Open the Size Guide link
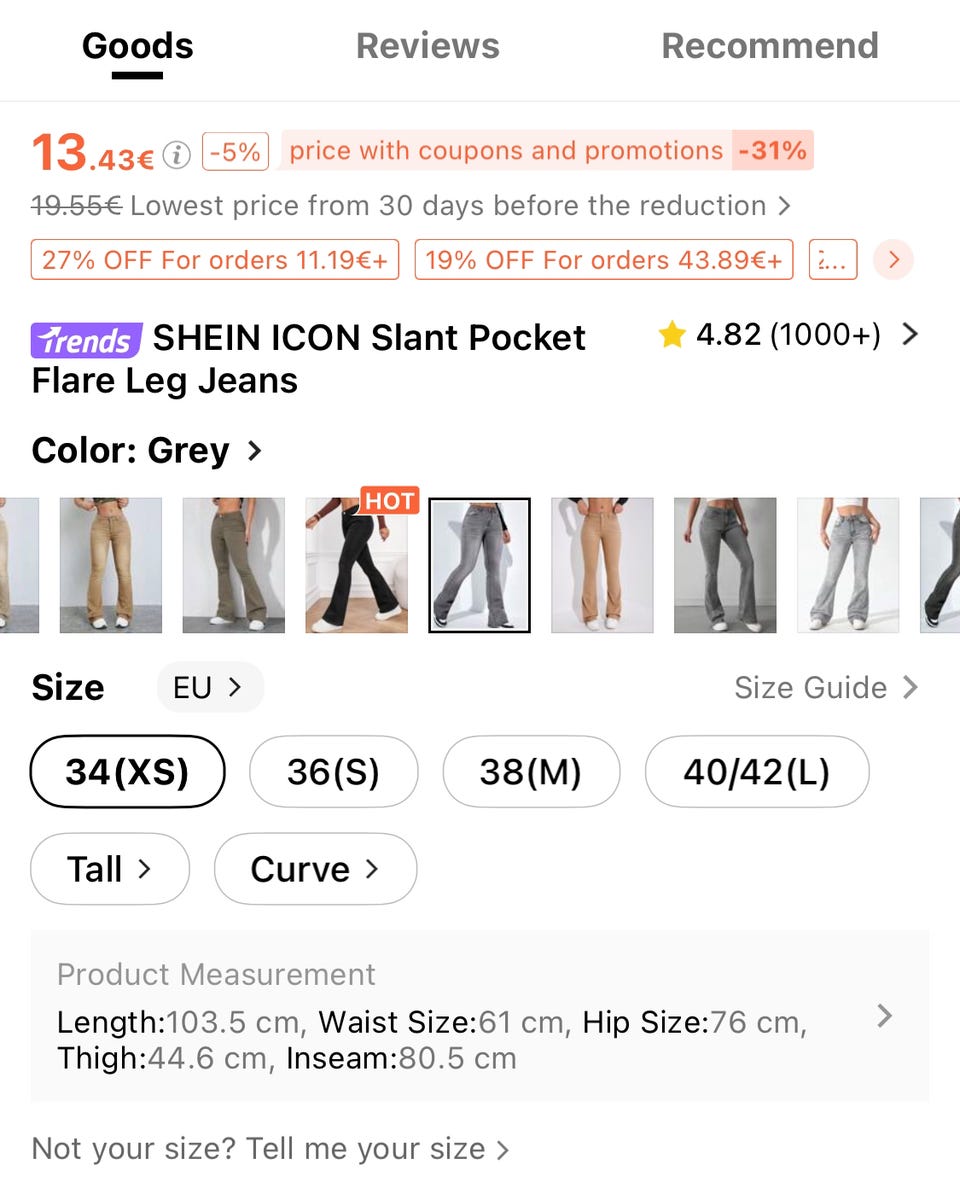This screenshot has height=1194, width=960. pos(826,688)
